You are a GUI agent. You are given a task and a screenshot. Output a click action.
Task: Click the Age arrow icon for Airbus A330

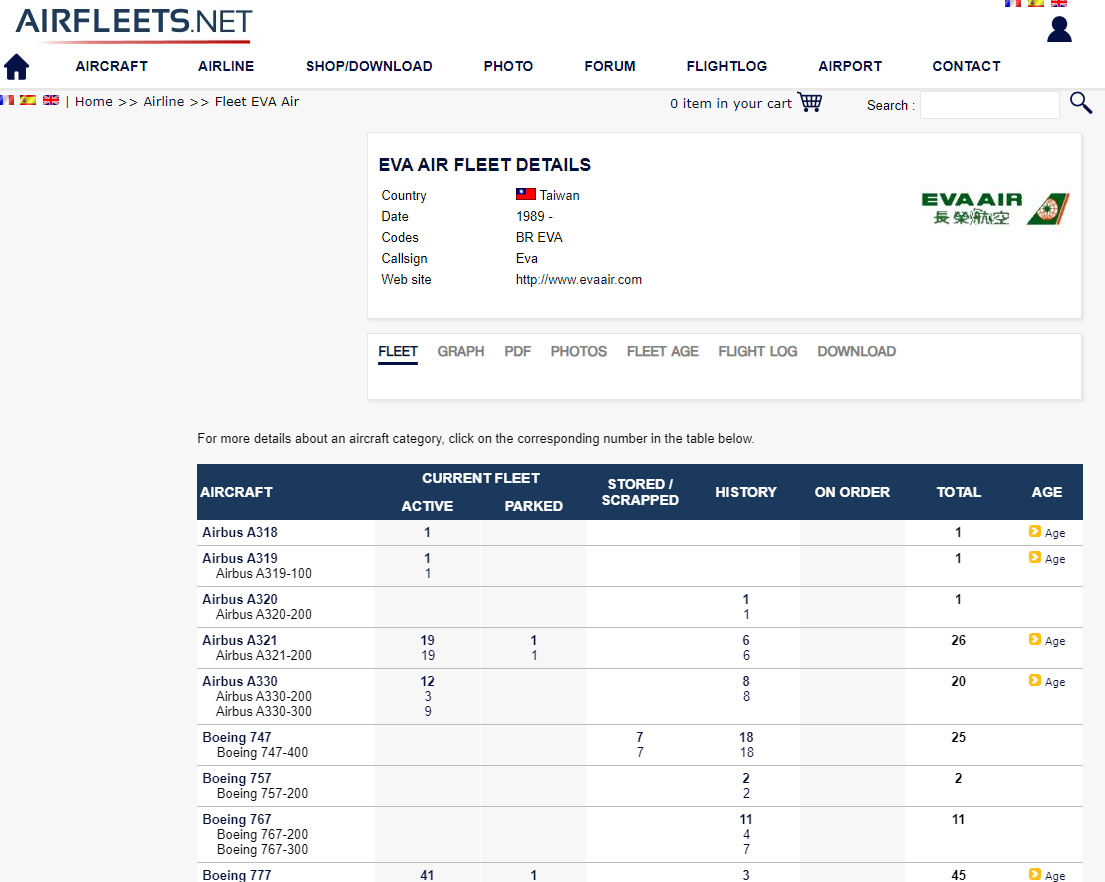(1035, 680)
